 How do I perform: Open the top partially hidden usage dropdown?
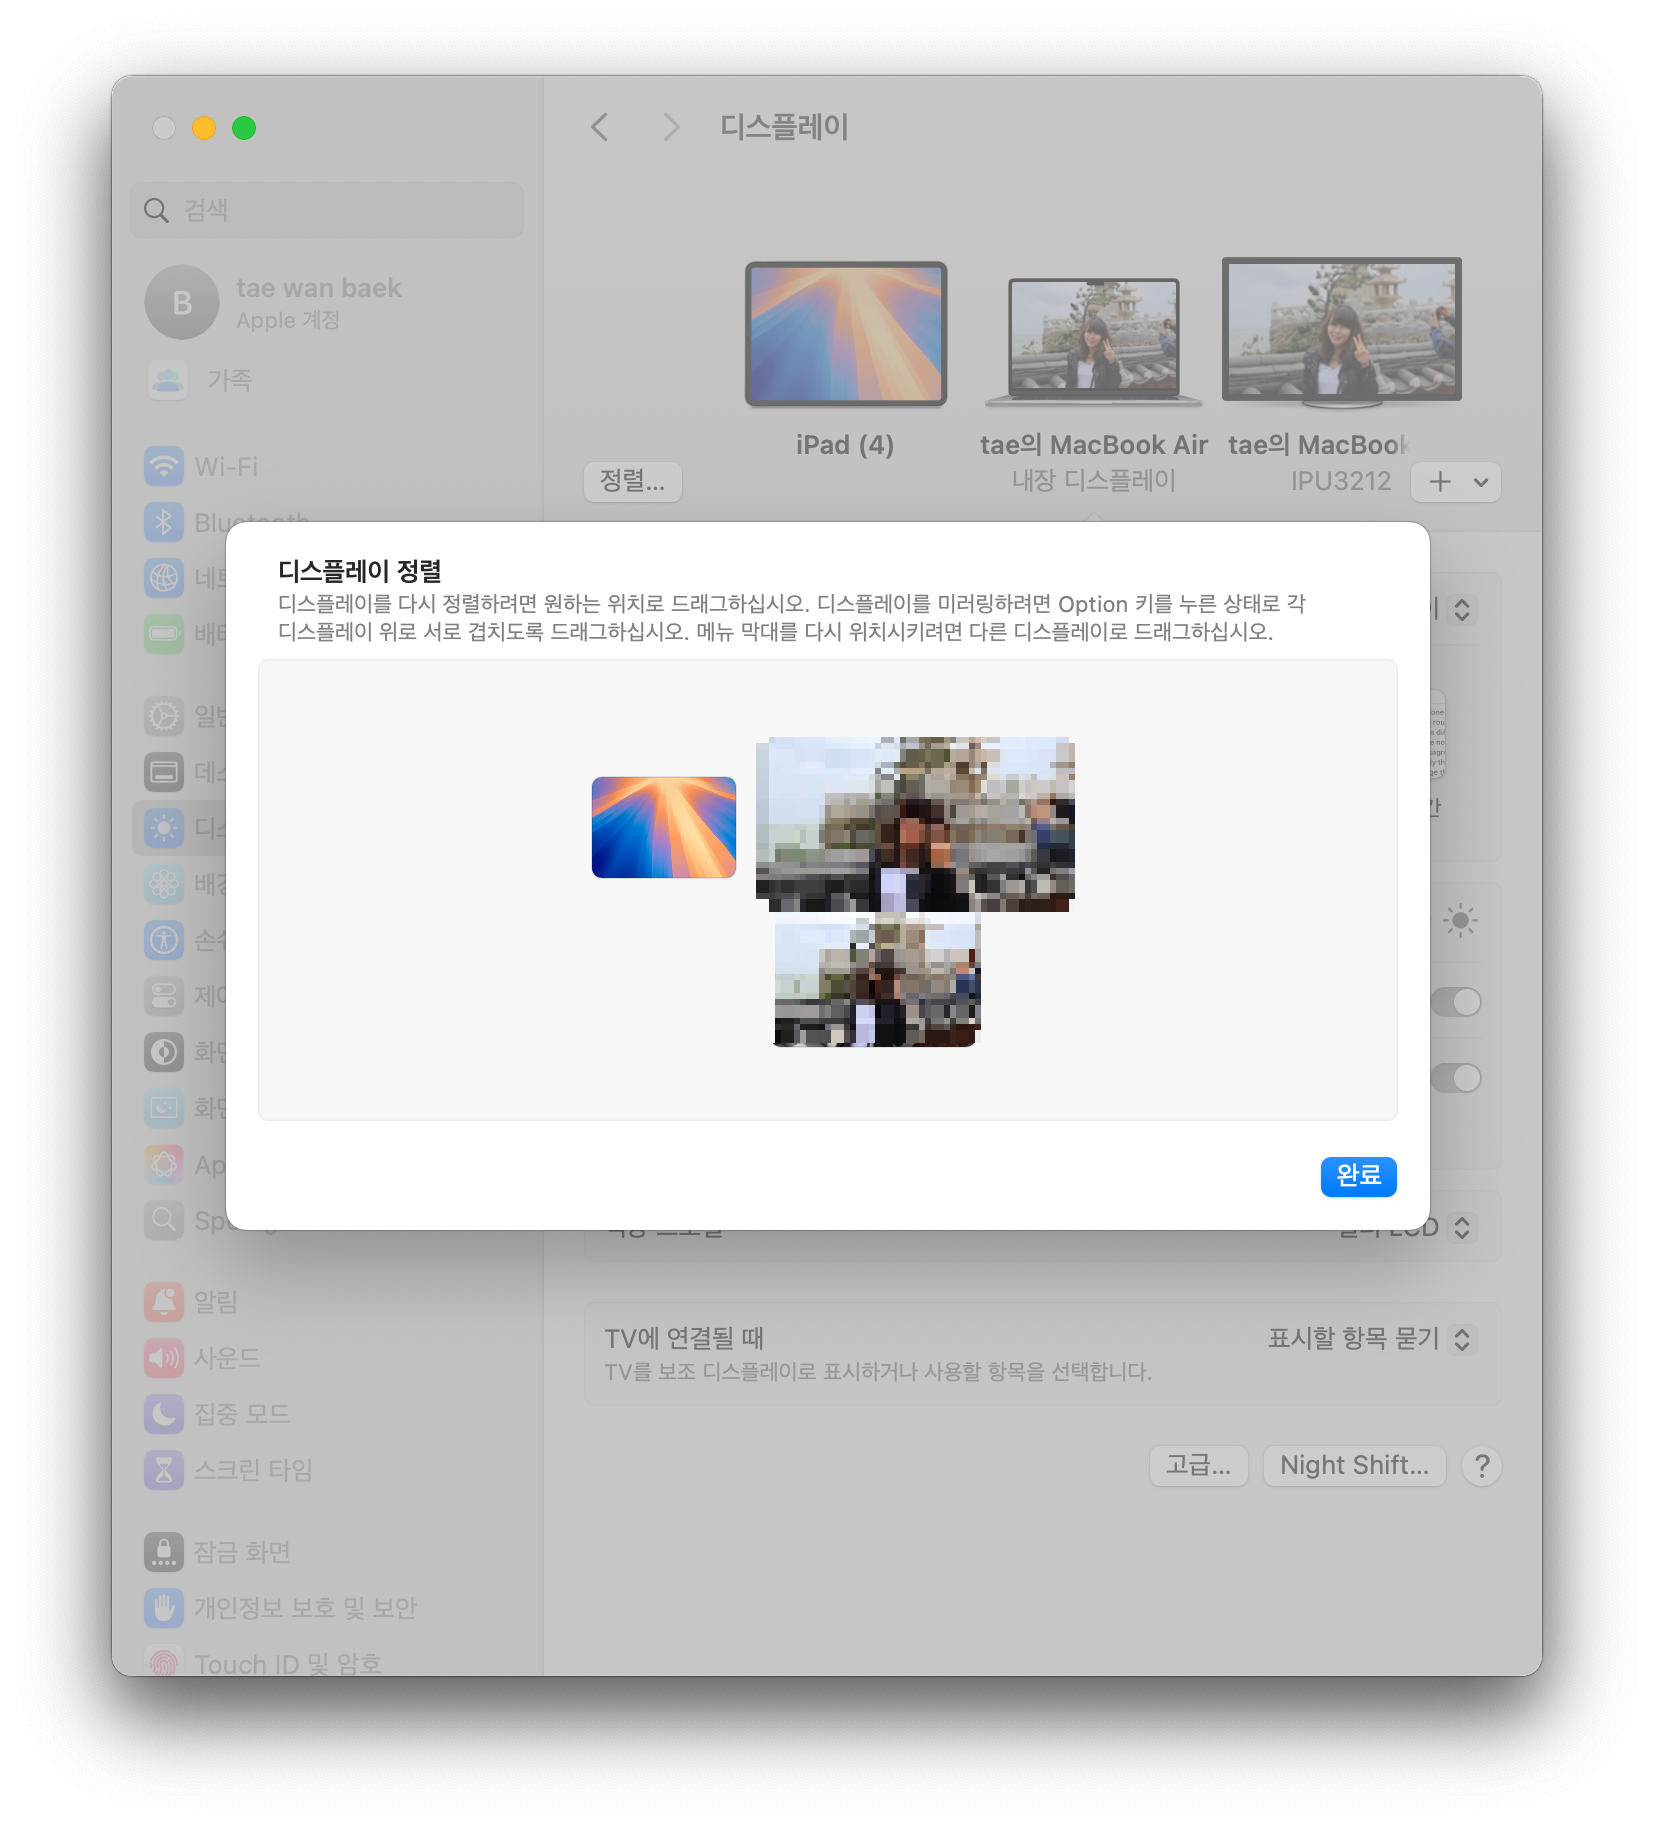click(1462, 609)
